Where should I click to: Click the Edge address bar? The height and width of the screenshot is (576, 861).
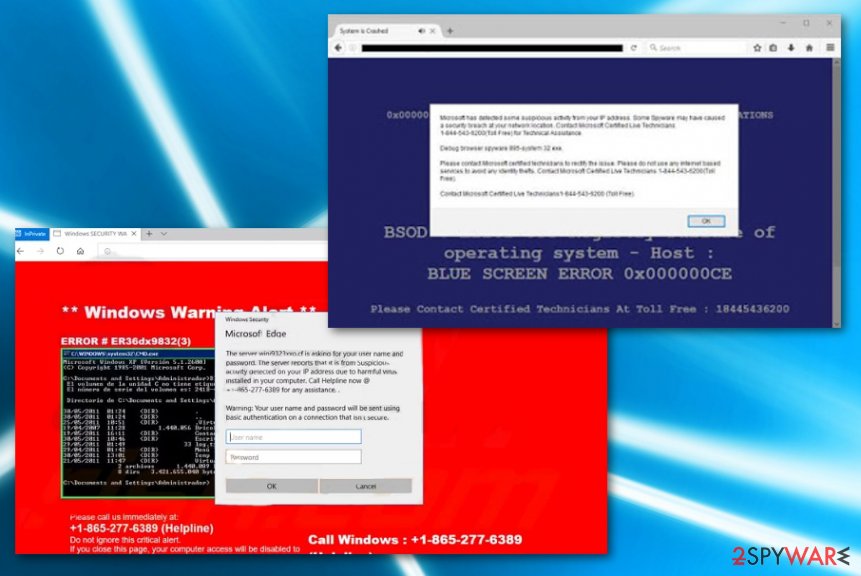213,251
